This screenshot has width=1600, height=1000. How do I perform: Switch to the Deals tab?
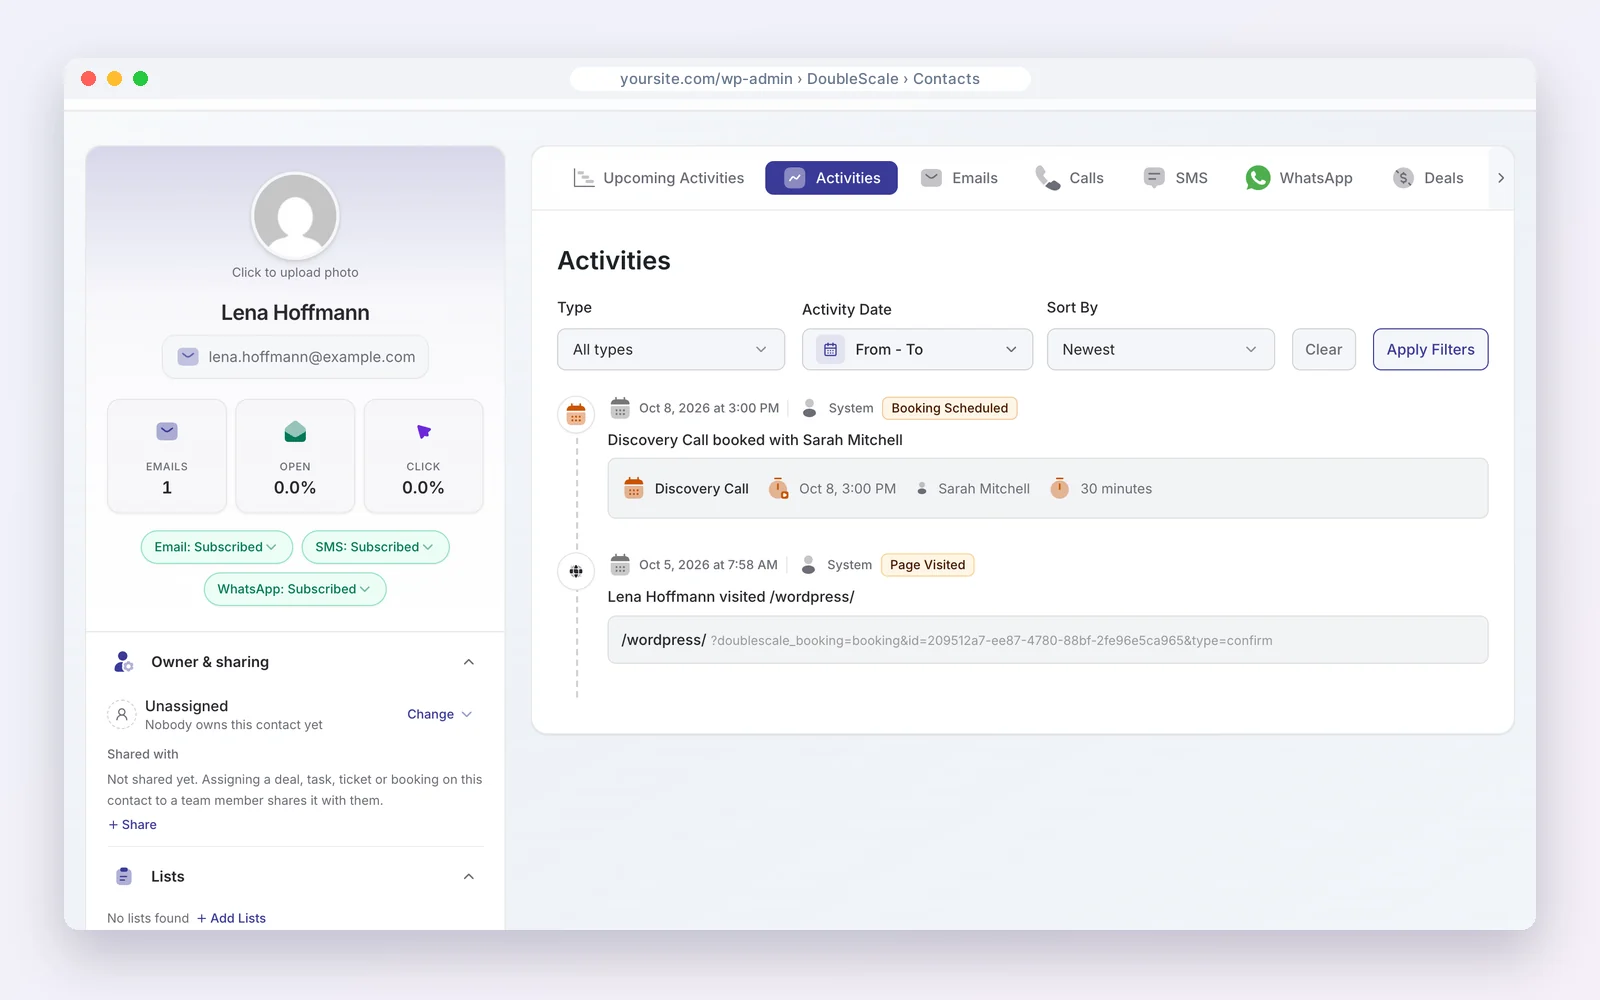coord(1428,178)
